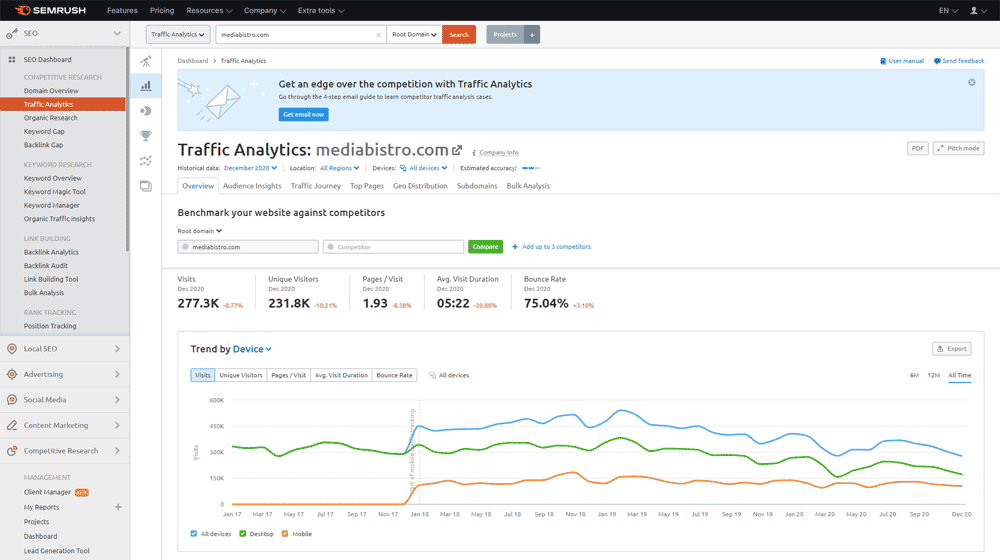Close the Traffic Analytics email banner
Image resolution: width=1000 pixels, height=560 pixels.
(x=971, y=82)
